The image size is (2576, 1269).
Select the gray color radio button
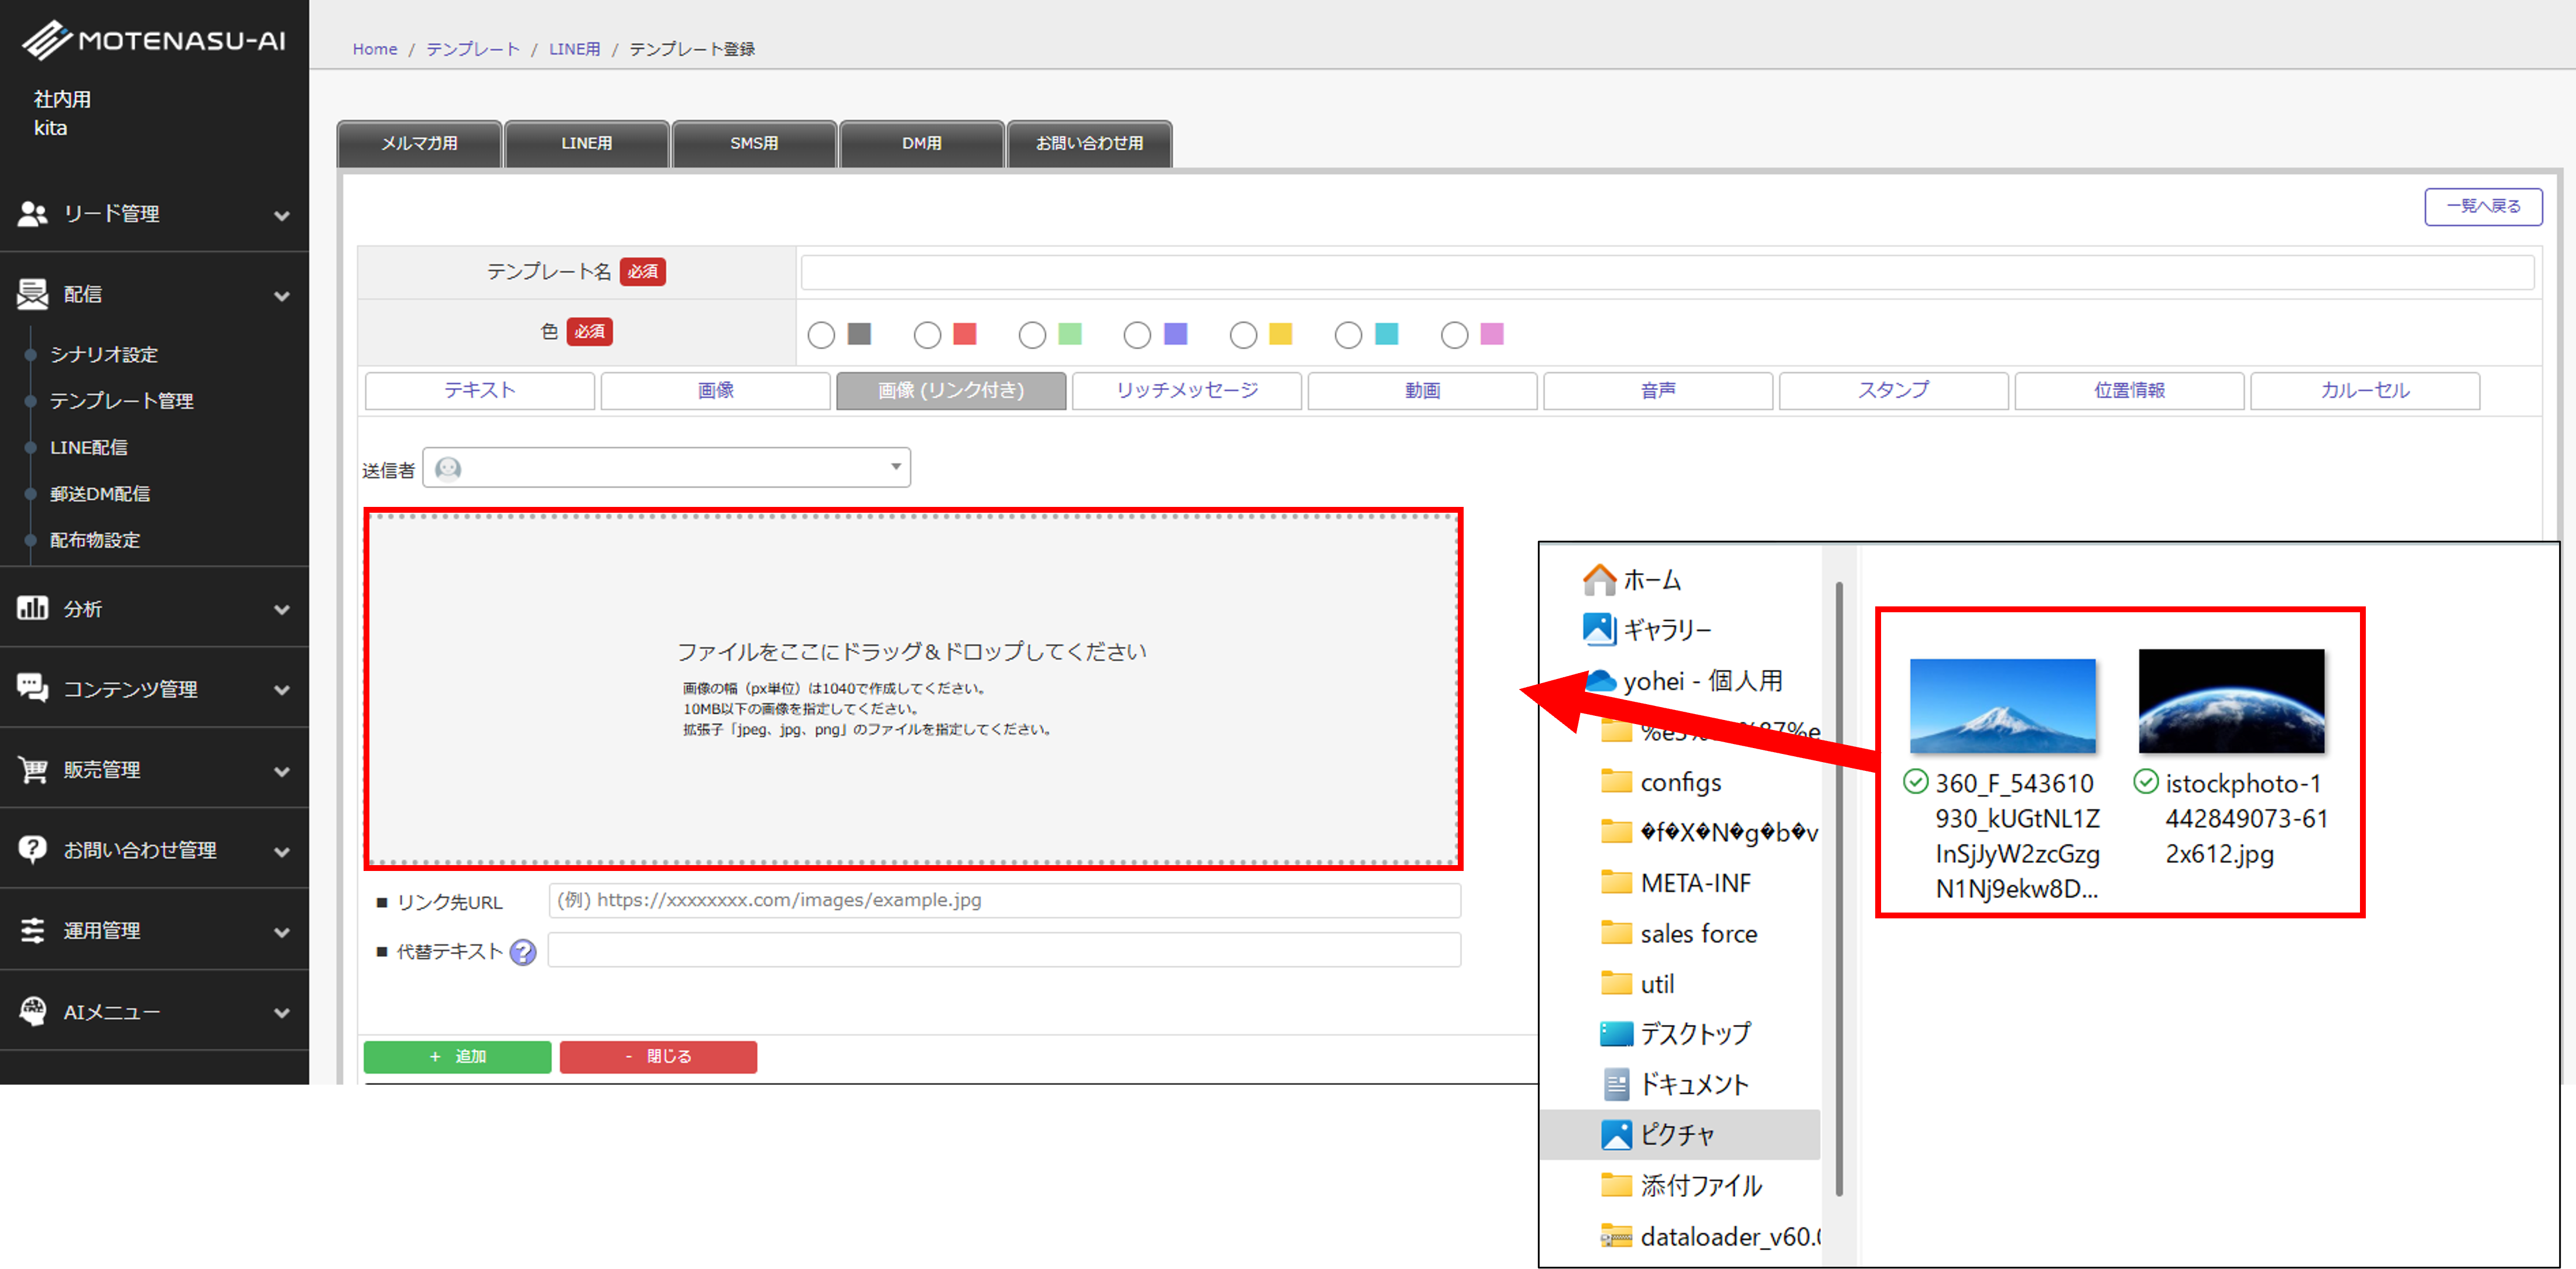[821, 335]
